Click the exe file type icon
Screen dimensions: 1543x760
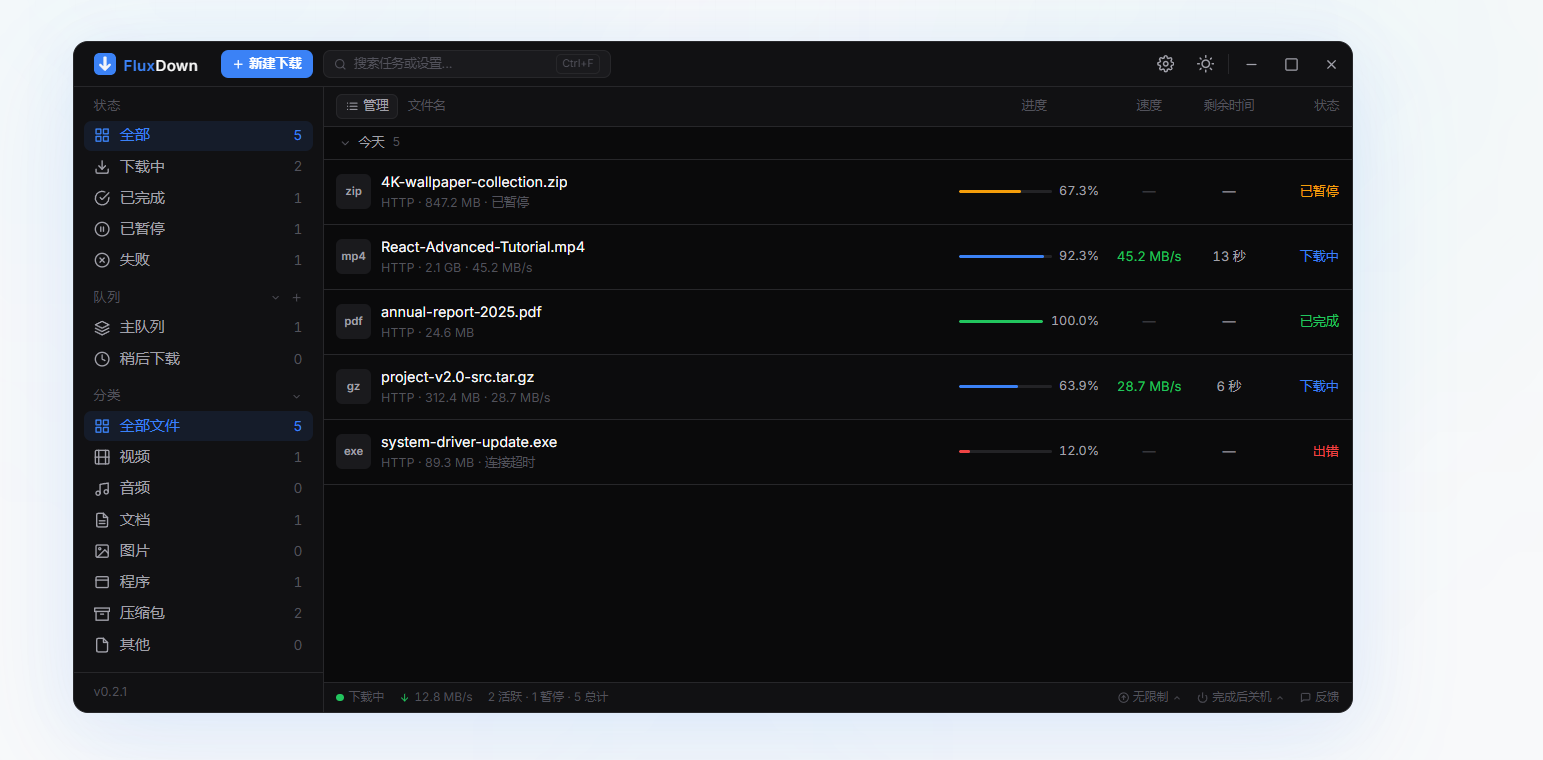click(353, 451)
